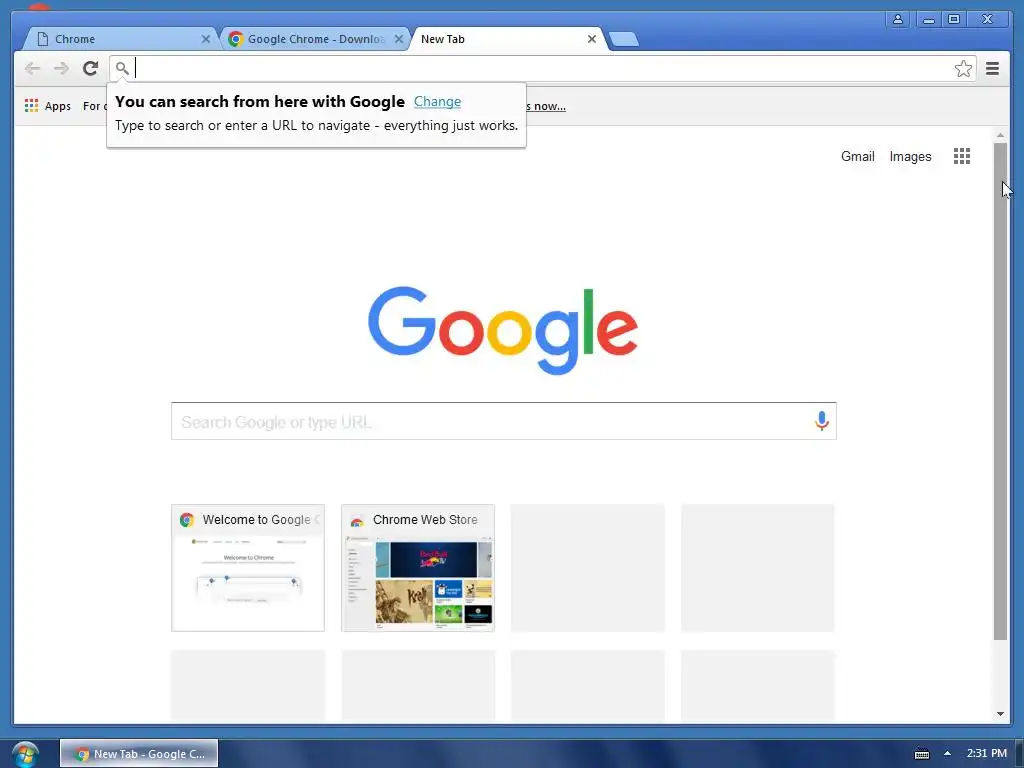This screenshot has width=1024, height=768.
Task: Focus the address bar field
Action: [542, 69]
